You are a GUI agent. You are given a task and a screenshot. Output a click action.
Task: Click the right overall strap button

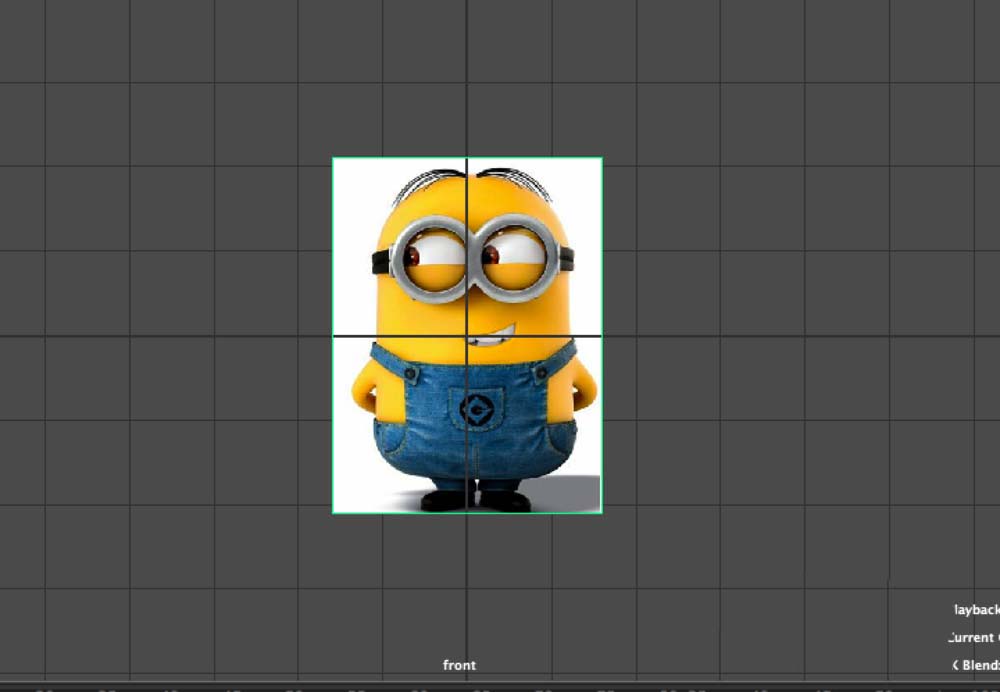(x=541, y=373)
